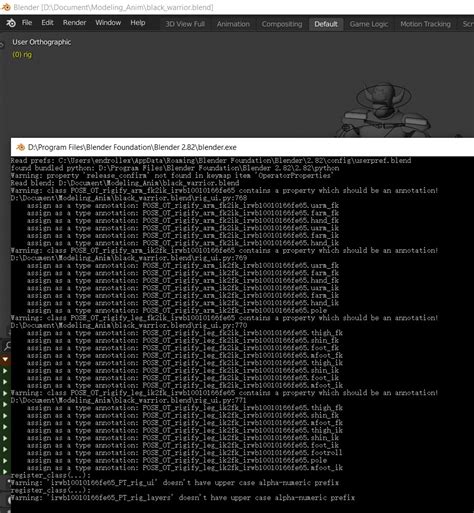Viewport: 474px width, 513px height.
Task: Open the Render menu
Action: tap(75, 23)
